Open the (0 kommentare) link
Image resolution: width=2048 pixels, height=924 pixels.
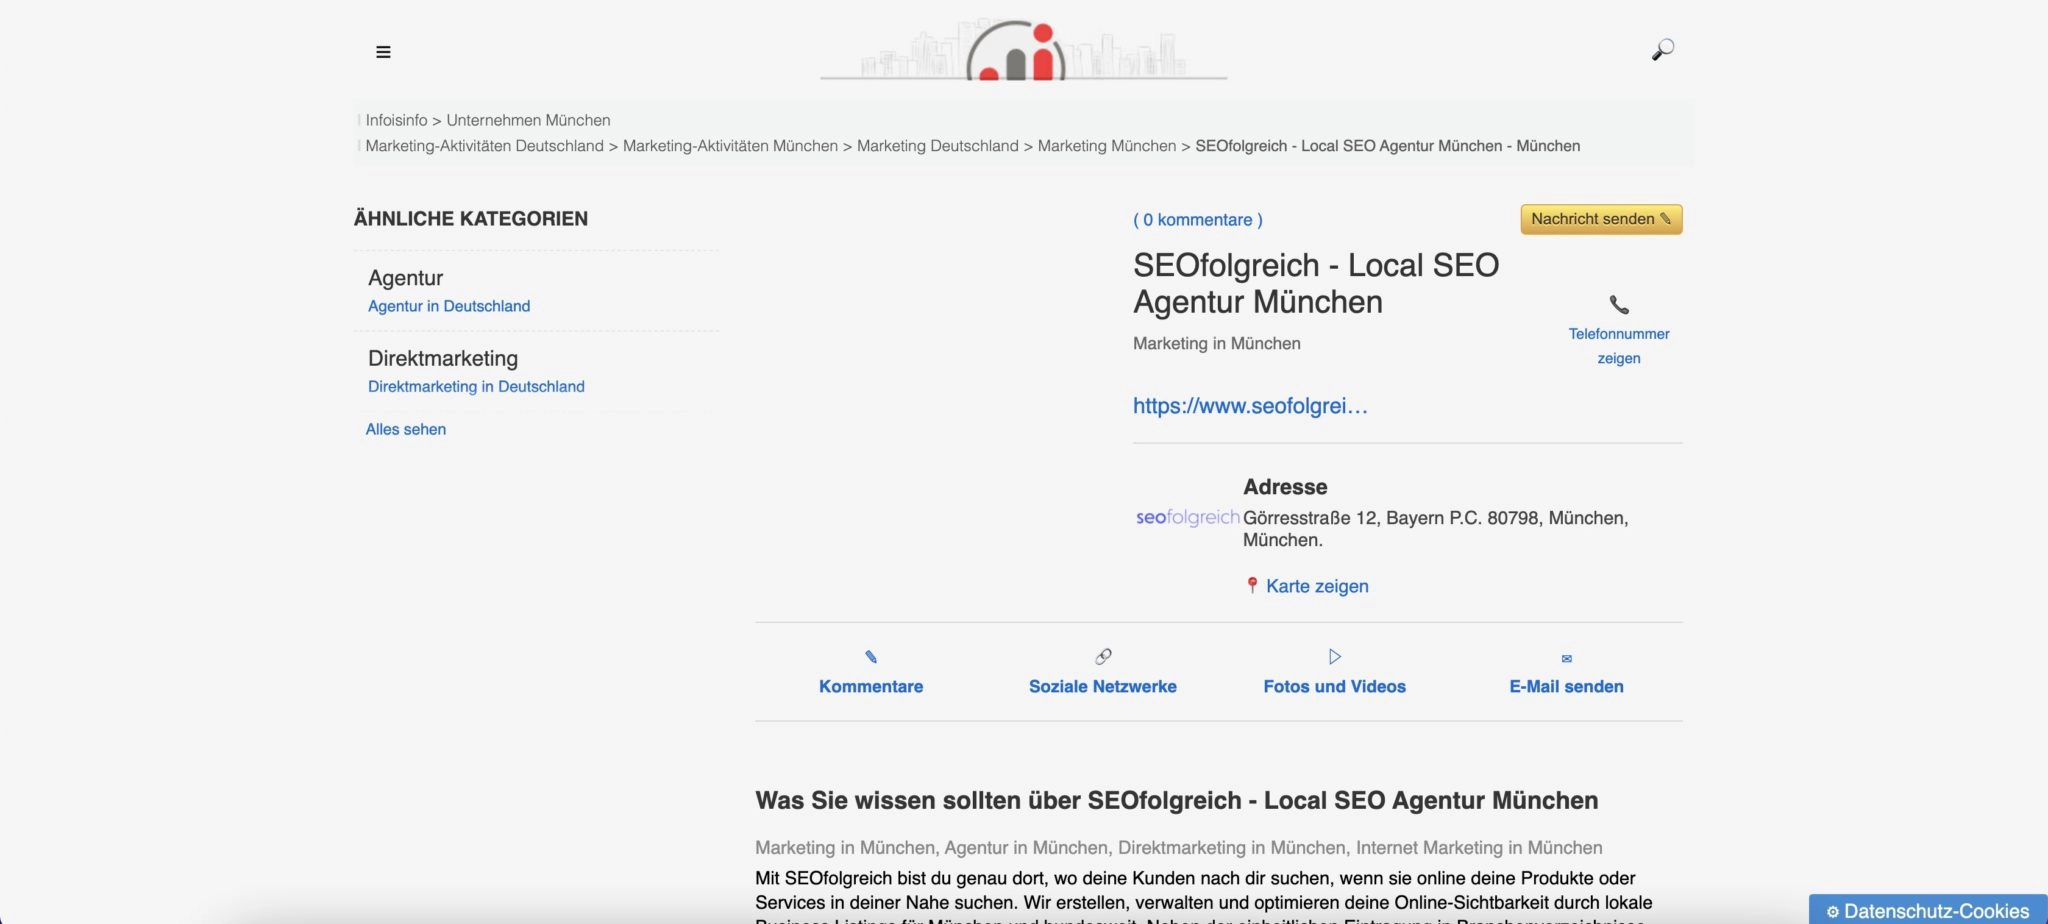coord(1198,220)
